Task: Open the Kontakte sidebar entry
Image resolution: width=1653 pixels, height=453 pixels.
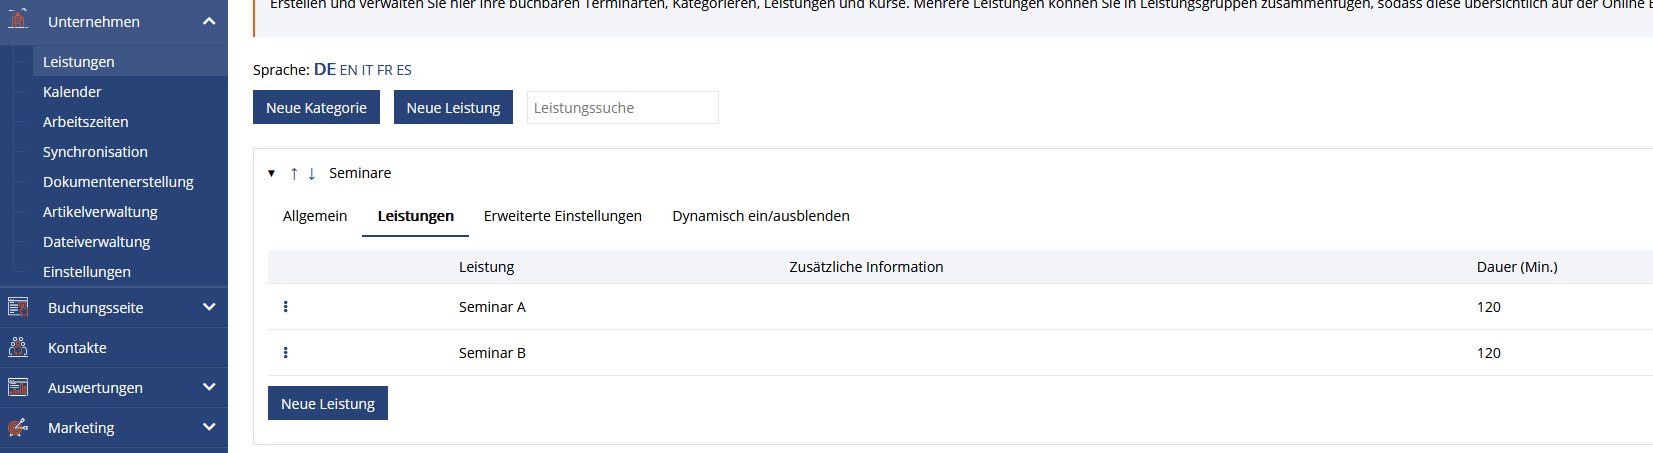Action: pos(114,348)
